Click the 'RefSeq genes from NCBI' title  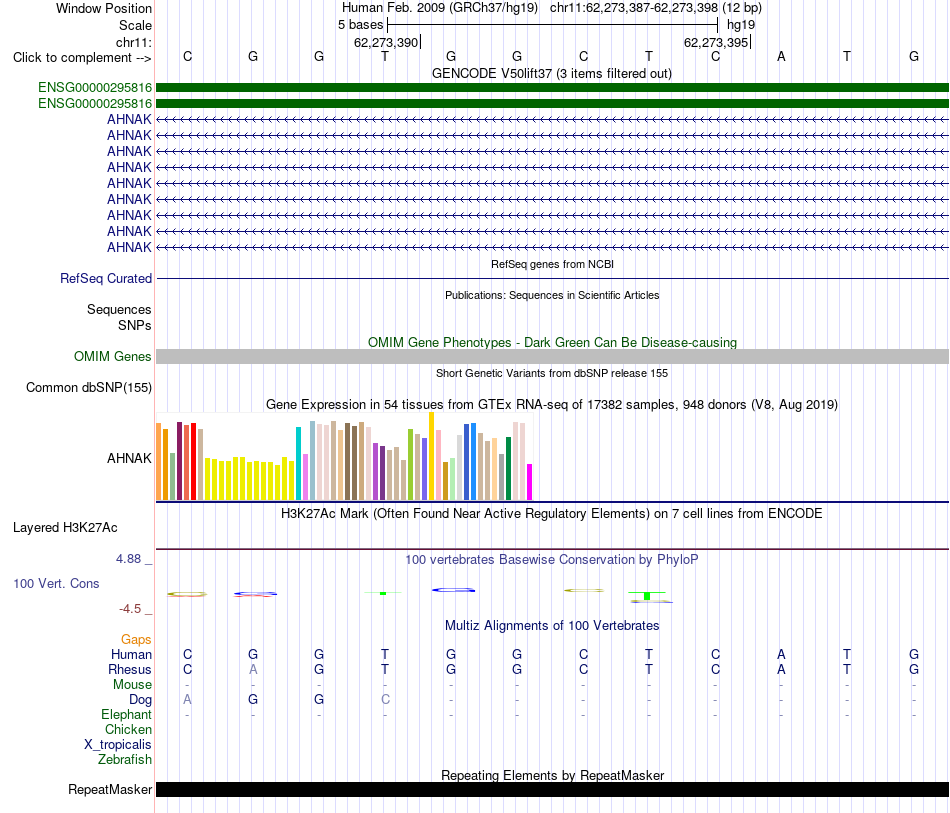click(x=552, y=264)
